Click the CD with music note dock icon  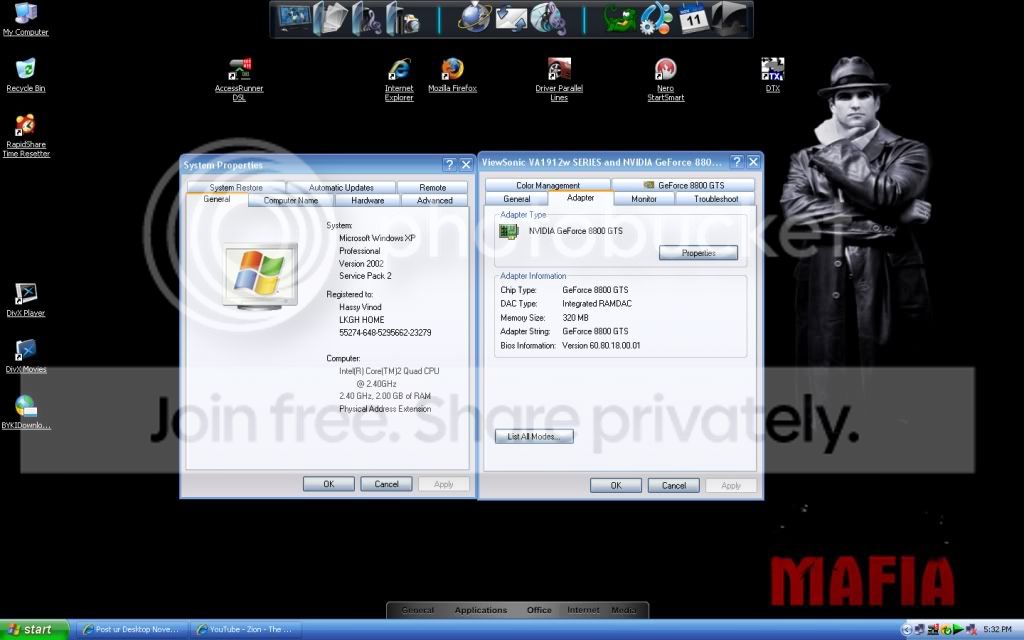(x=547, y=18)
